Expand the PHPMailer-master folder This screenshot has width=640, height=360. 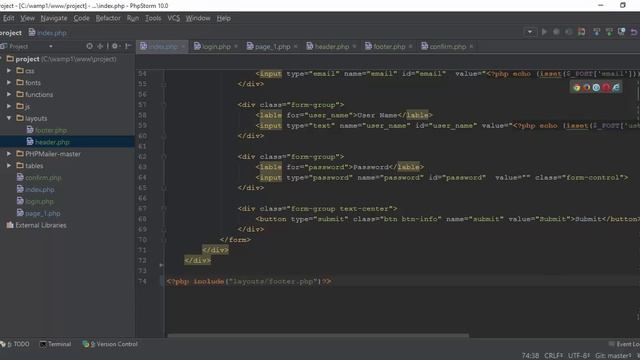9,154
